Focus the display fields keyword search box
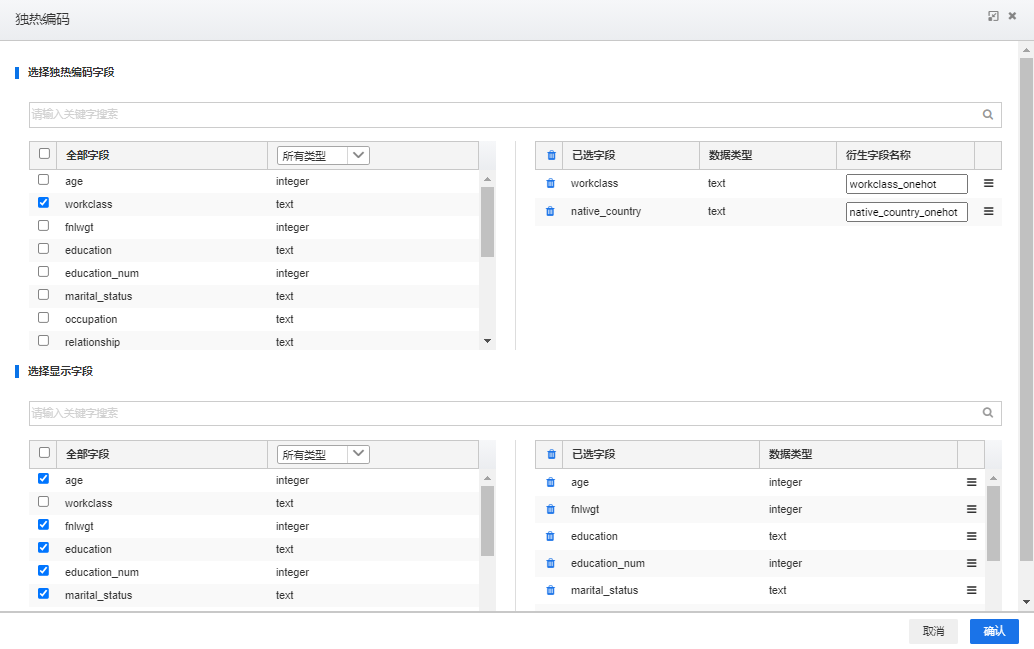This screenshot has width=1034, height=649. (515, 414)
